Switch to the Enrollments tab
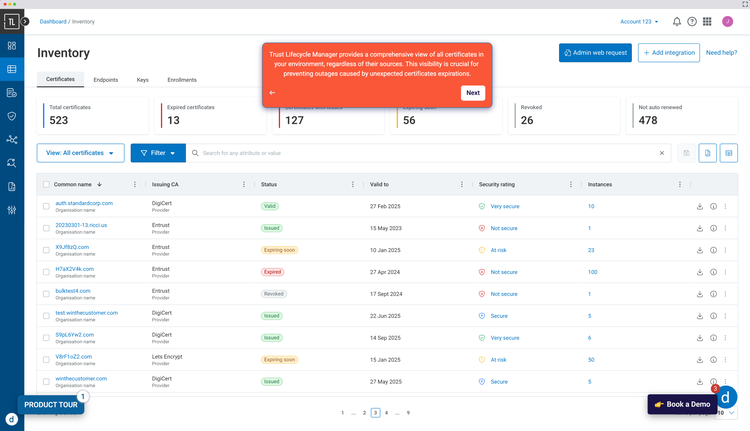 [181, 79]
